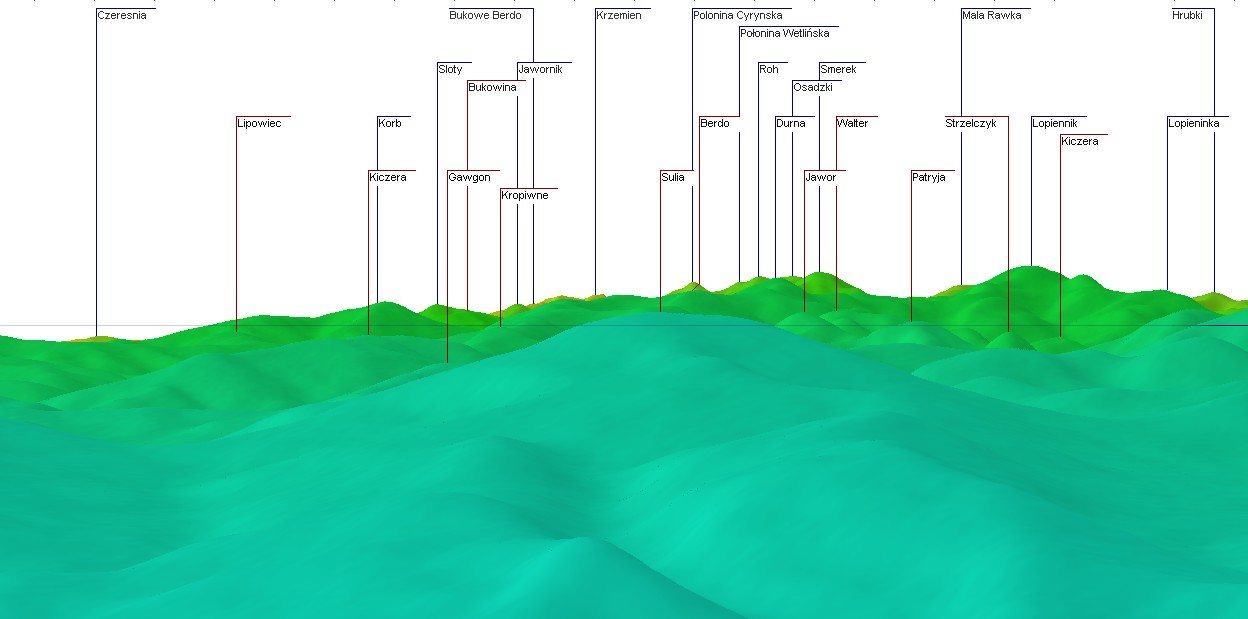Click the Sulia peak label
The width and height of the screenshot is (1248, 619).
tap(673, 178)
